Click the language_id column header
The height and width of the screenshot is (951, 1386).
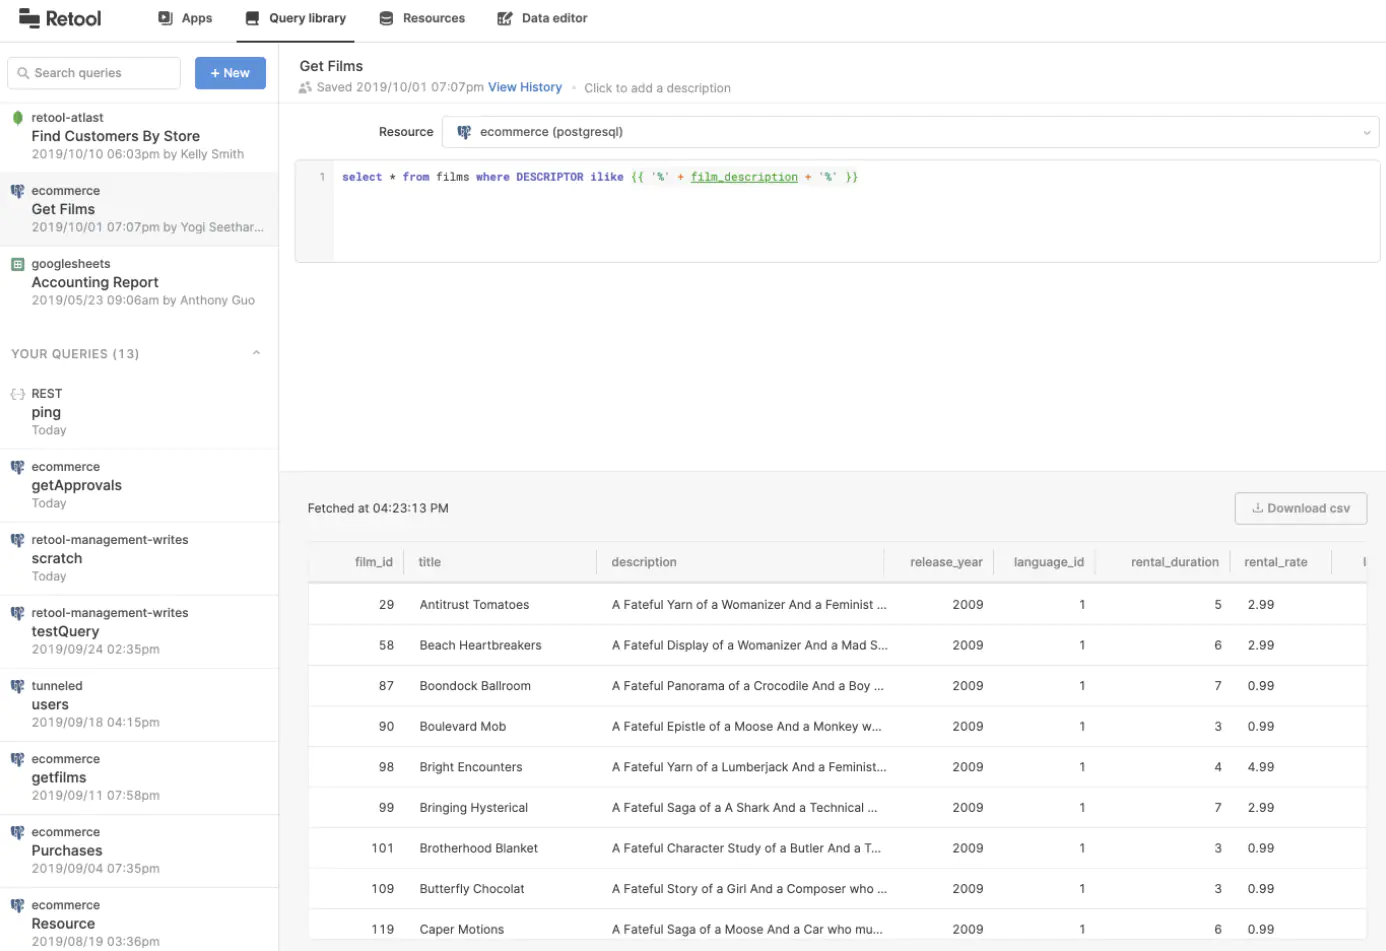tap(1049, 562)
